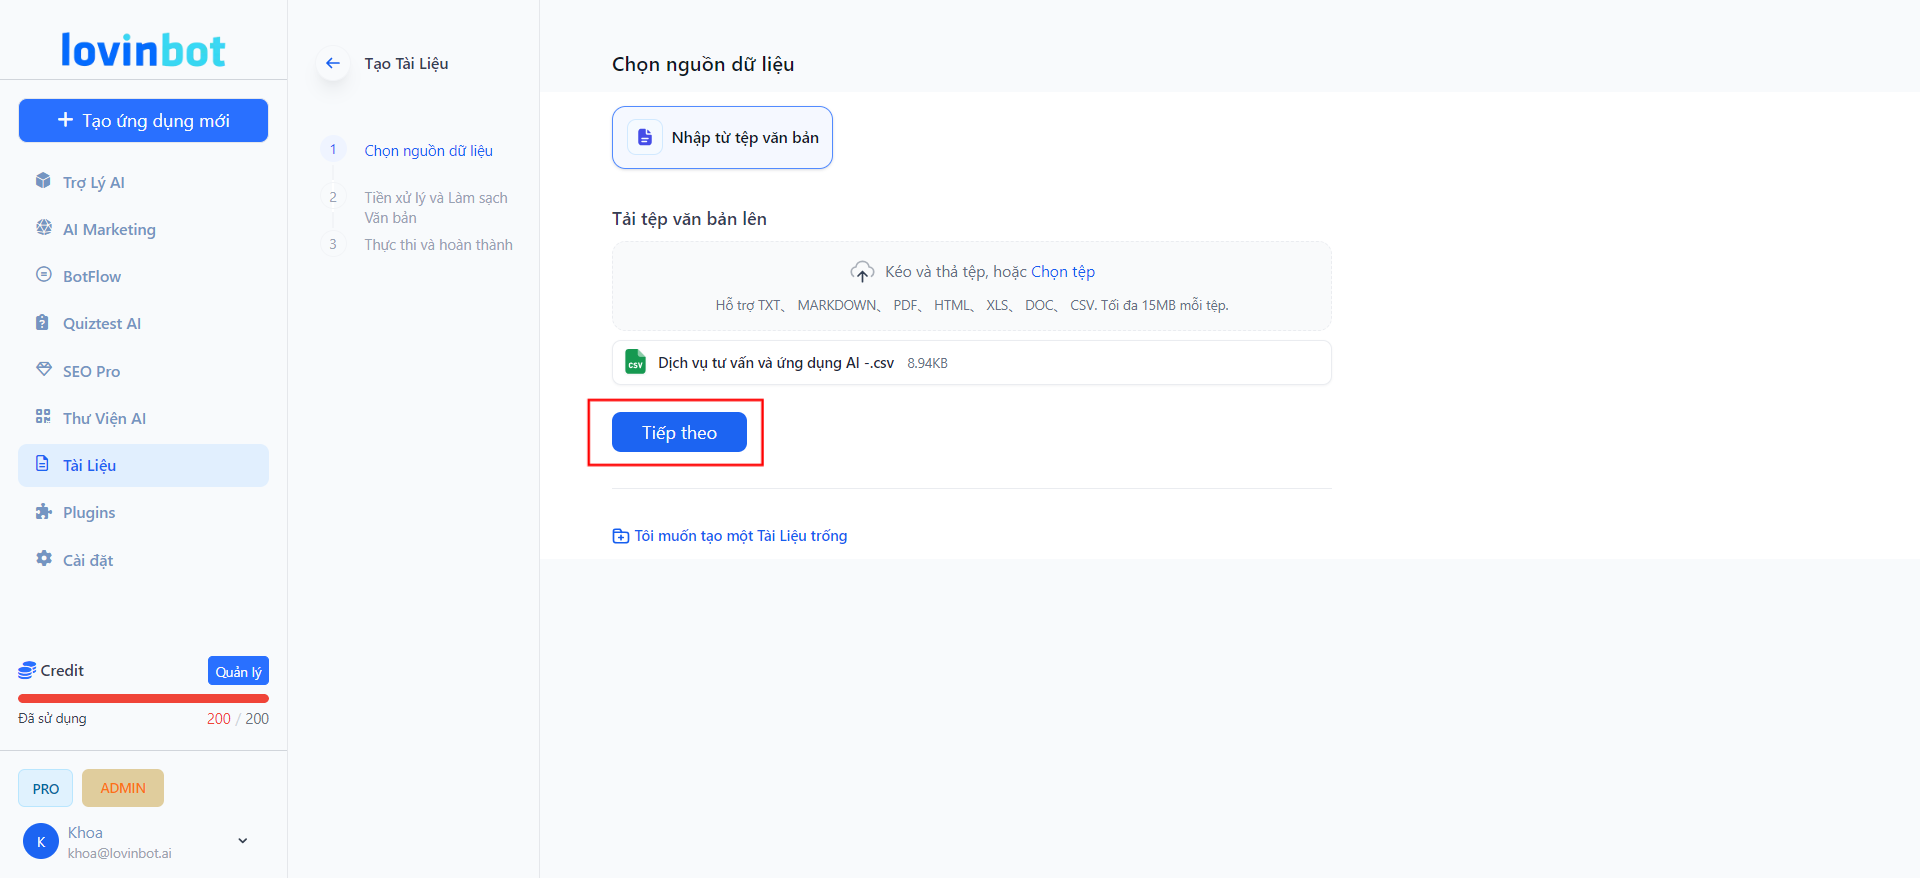Image resolution: width=1920 pixels, height=878 pixels.
Task: Click Tôi muốn tạo một Tài Liệu trống
Action: point(740,536)
